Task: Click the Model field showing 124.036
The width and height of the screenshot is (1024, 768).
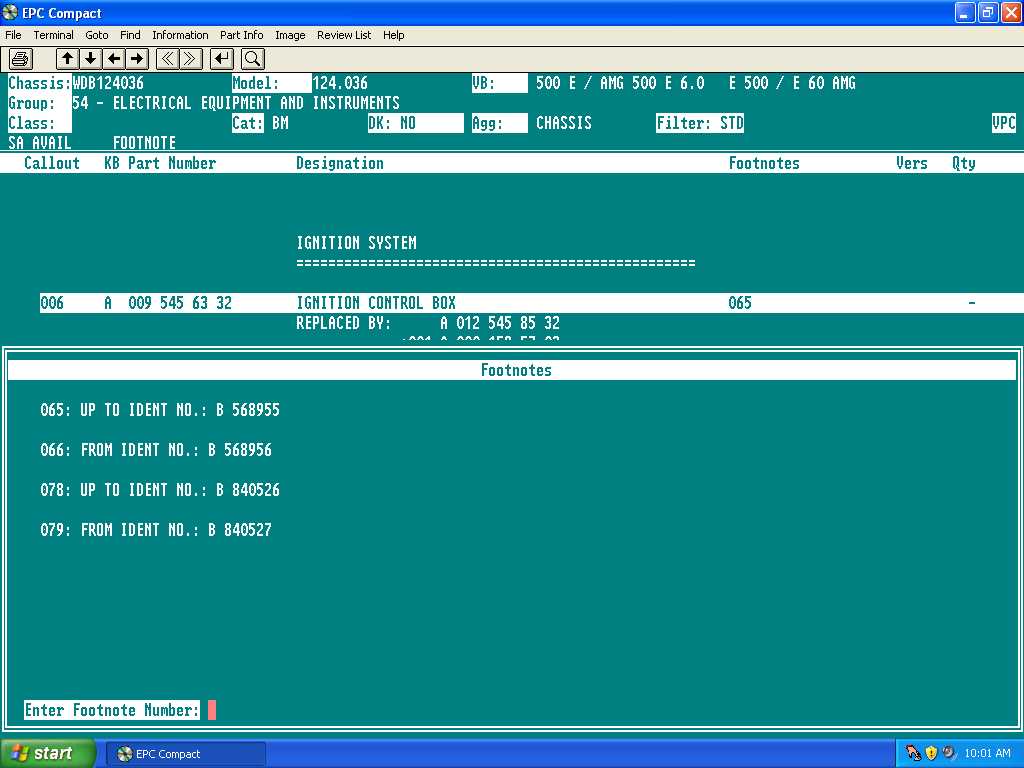Action: [340, 83]
